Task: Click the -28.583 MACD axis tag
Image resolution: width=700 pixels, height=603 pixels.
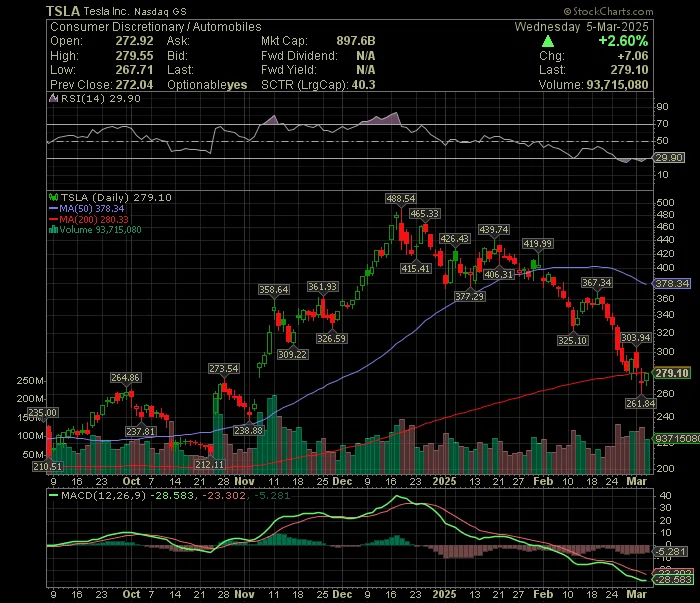Action: coord(674,580)
